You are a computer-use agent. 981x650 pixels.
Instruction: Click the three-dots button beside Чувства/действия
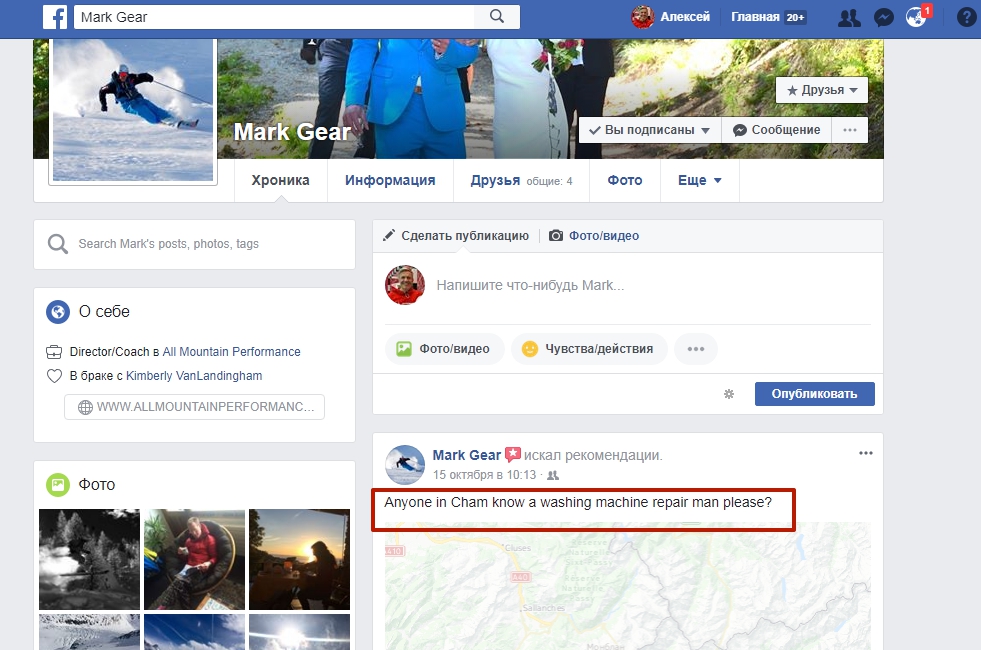696,349
